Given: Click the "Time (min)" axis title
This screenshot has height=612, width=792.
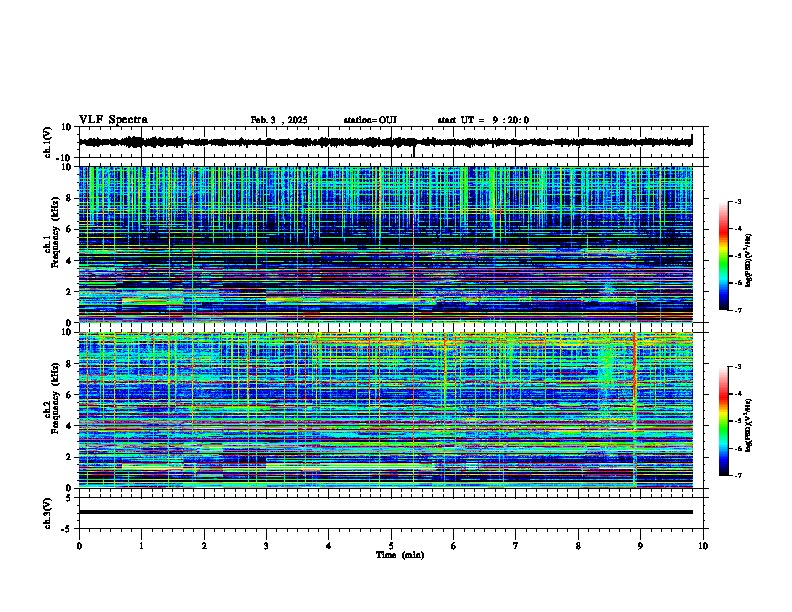Looking at the screenshot, I should coord(400,555).
